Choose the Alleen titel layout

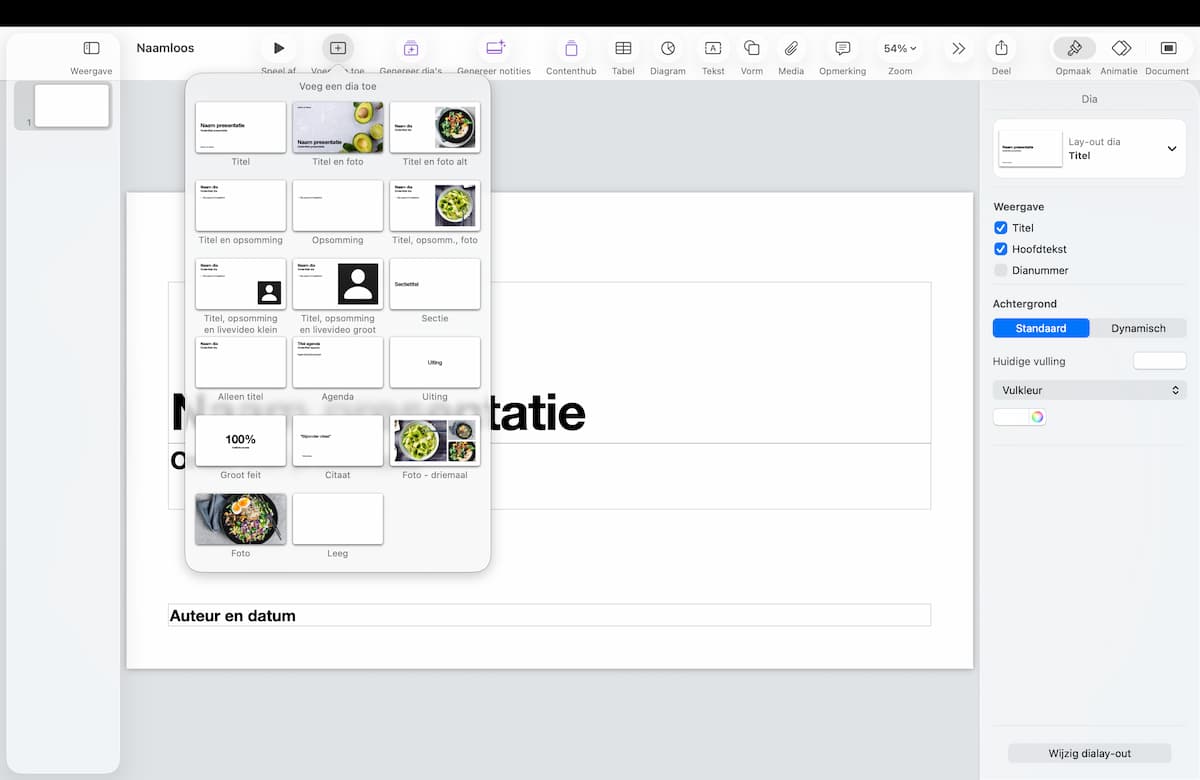point(241,362)
